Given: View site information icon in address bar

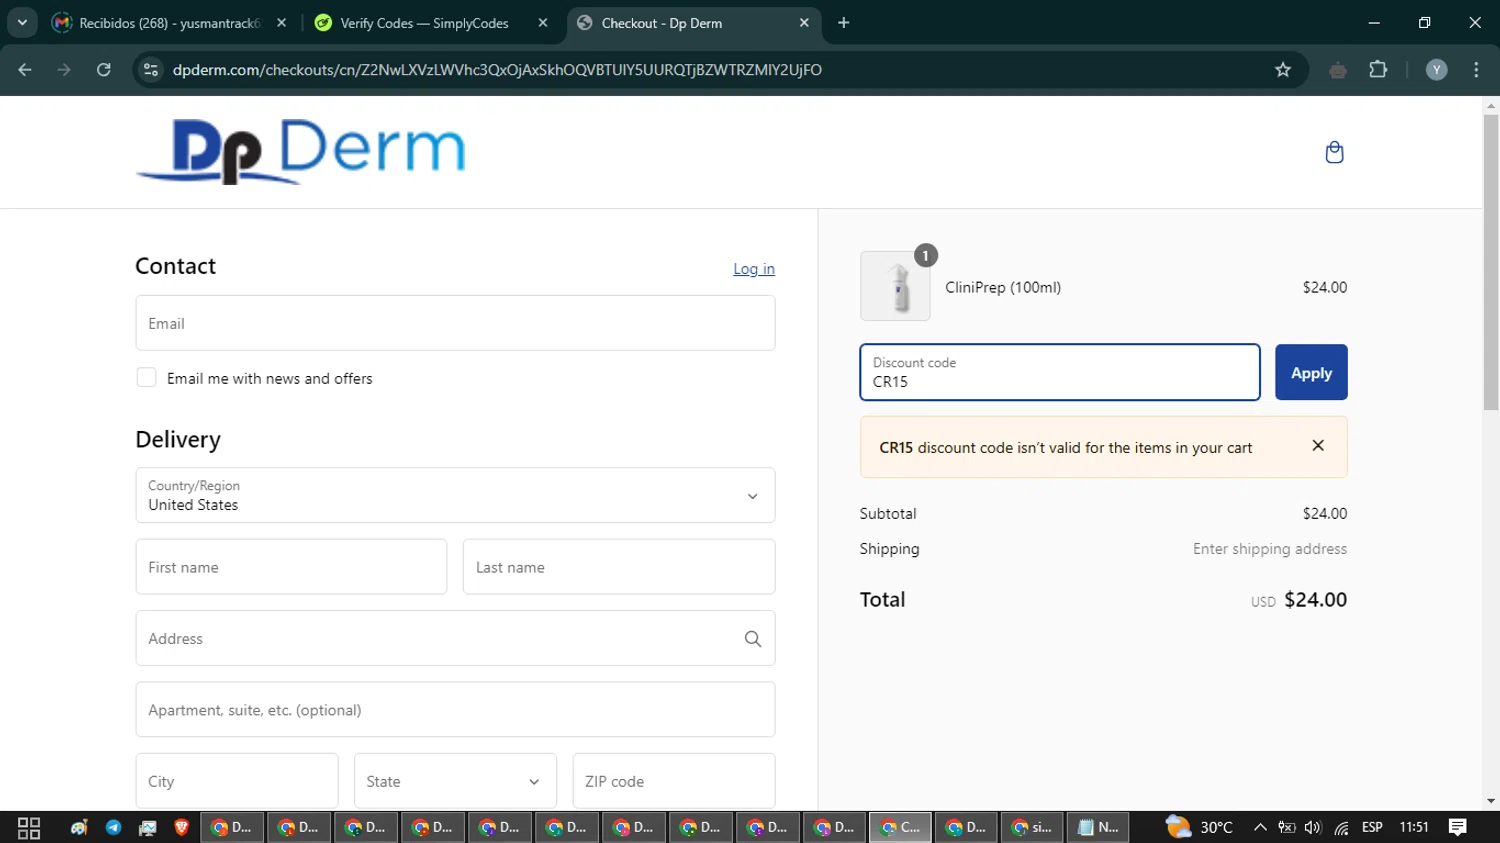Looking at the screenshot, I should 151,69.
